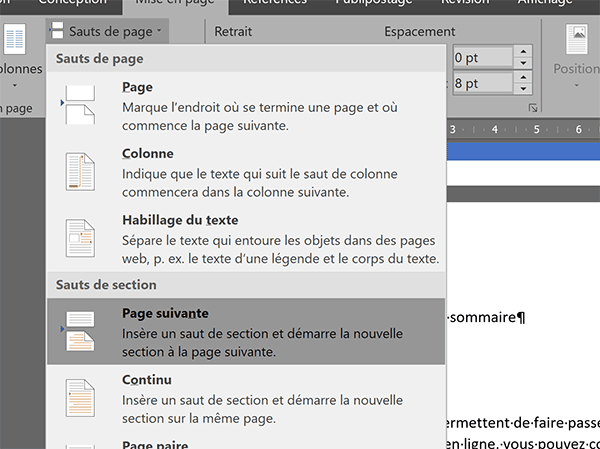Click ruler mark 4

coord(494,129)
